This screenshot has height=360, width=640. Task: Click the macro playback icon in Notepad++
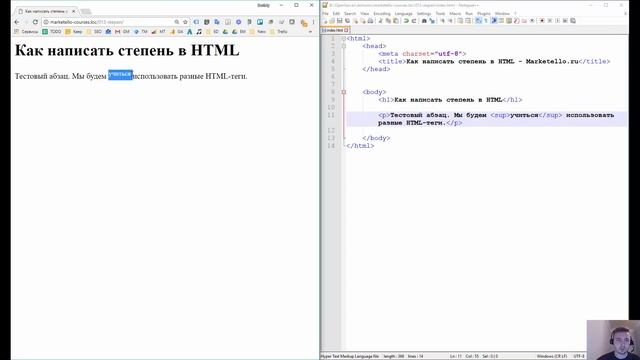click(x=558, y=20)
